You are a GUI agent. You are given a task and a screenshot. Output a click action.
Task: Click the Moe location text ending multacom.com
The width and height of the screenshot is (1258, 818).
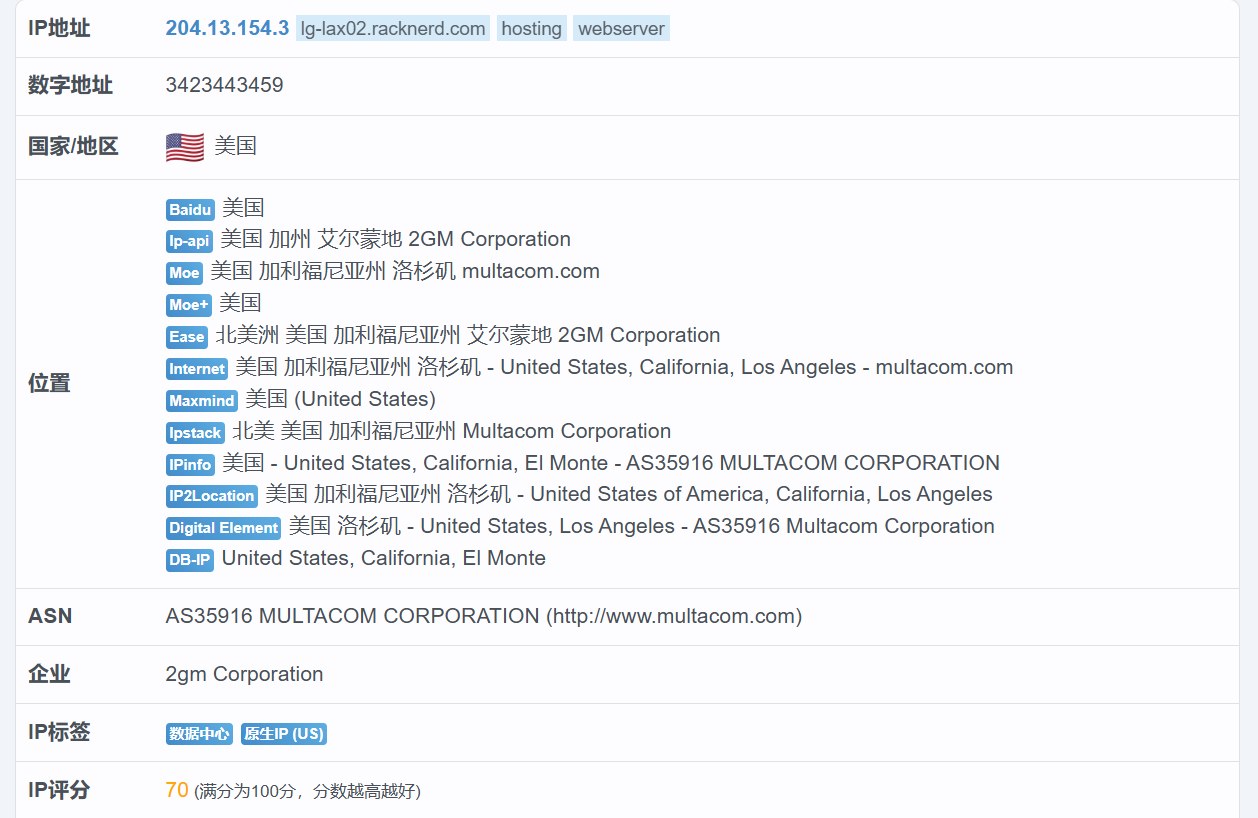(405, 271)
